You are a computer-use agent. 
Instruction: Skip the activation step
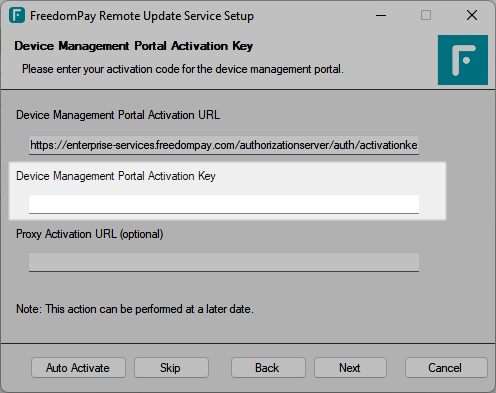[x=171, y=368]
